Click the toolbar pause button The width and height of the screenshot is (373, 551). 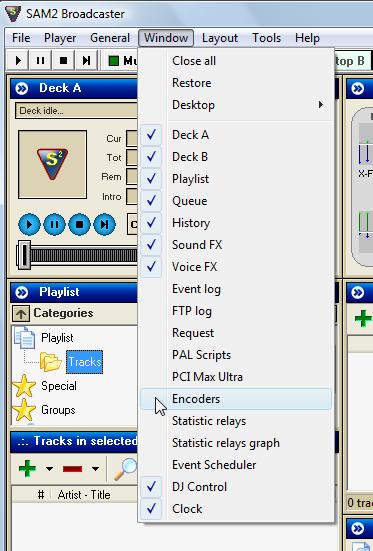tap(40, 61)
